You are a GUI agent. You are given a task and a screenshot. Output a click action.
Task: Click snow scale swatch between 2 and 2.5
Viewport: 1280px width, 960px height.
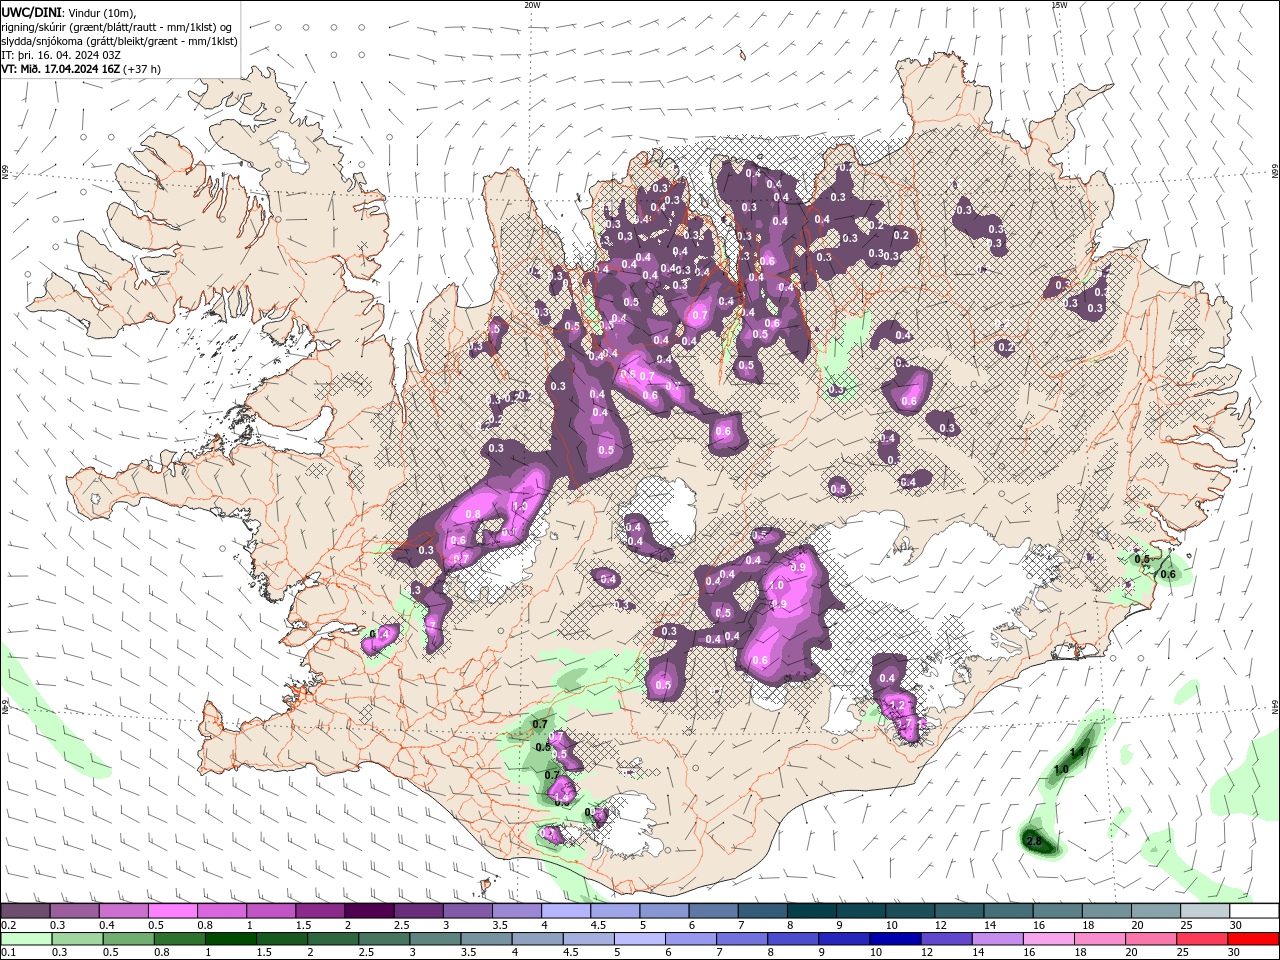coord(369,911)
